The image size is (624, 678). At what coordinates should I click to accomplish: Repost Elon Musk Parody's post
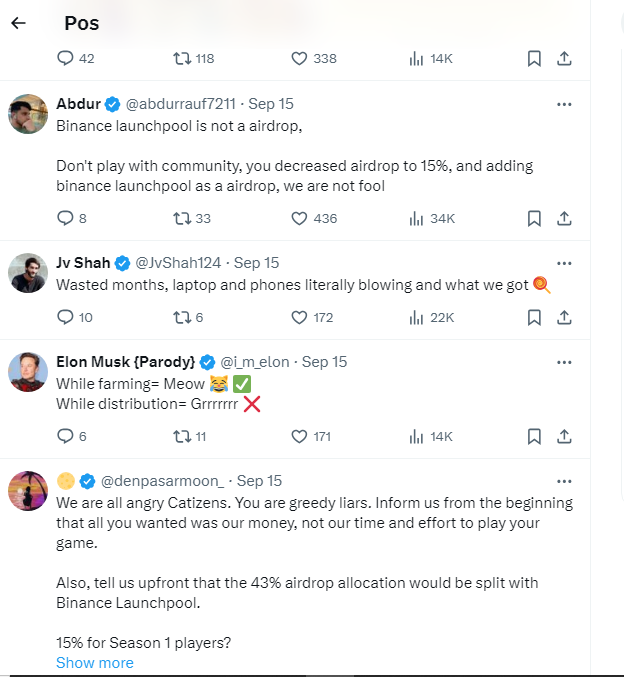coord(182,436)
